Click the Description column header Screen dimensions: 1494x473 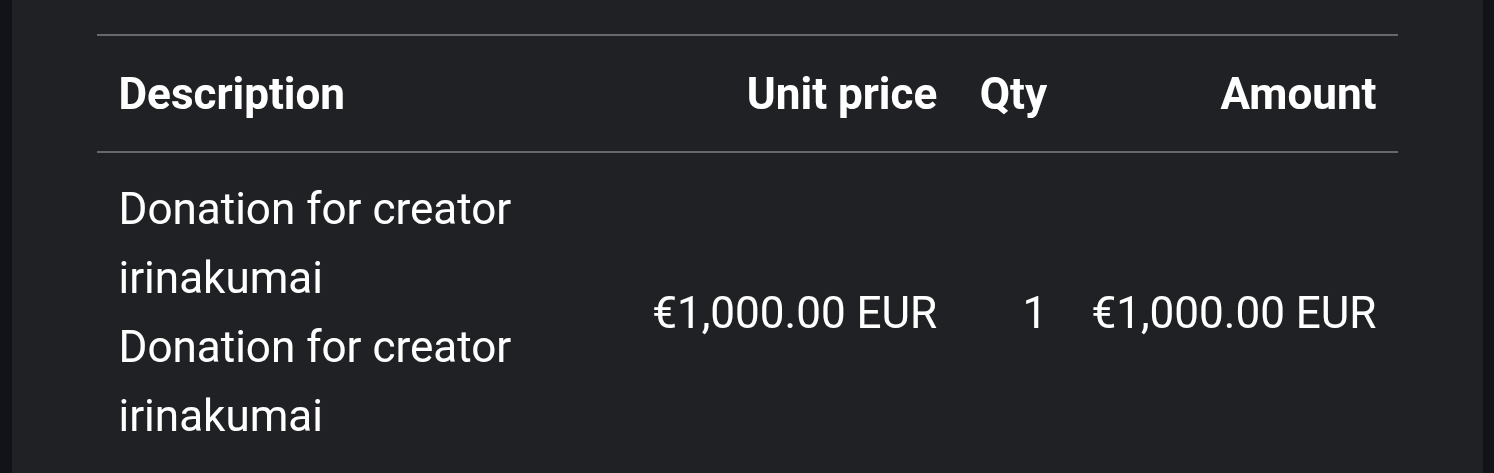click(231, 95)
